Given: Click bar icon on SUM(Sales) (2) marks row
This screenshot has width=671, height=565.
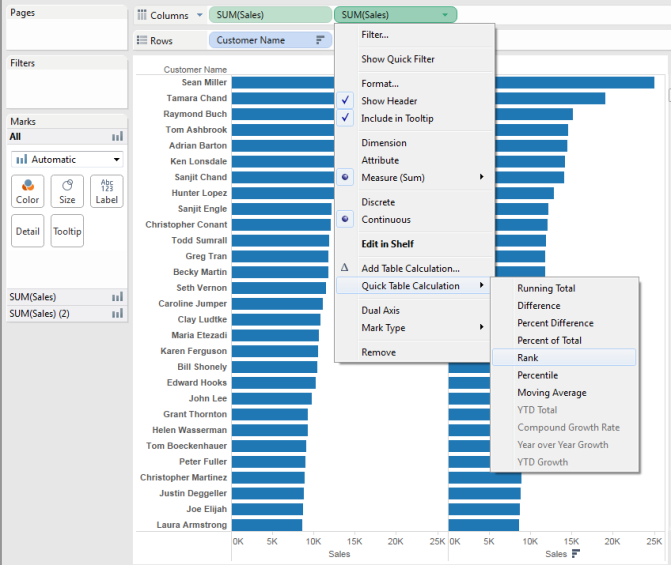Looking at the screenshot, I should [117, 314].
